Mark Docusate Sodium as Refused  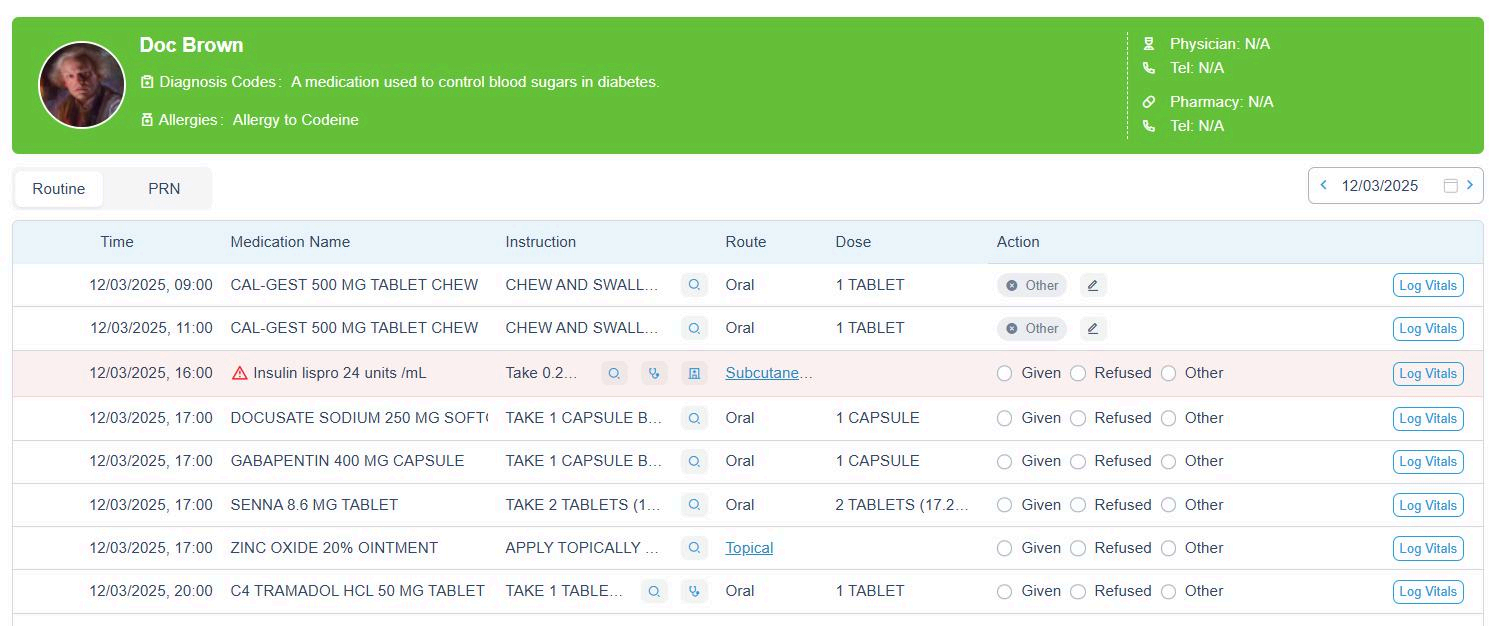click(x=1078, y=418)
